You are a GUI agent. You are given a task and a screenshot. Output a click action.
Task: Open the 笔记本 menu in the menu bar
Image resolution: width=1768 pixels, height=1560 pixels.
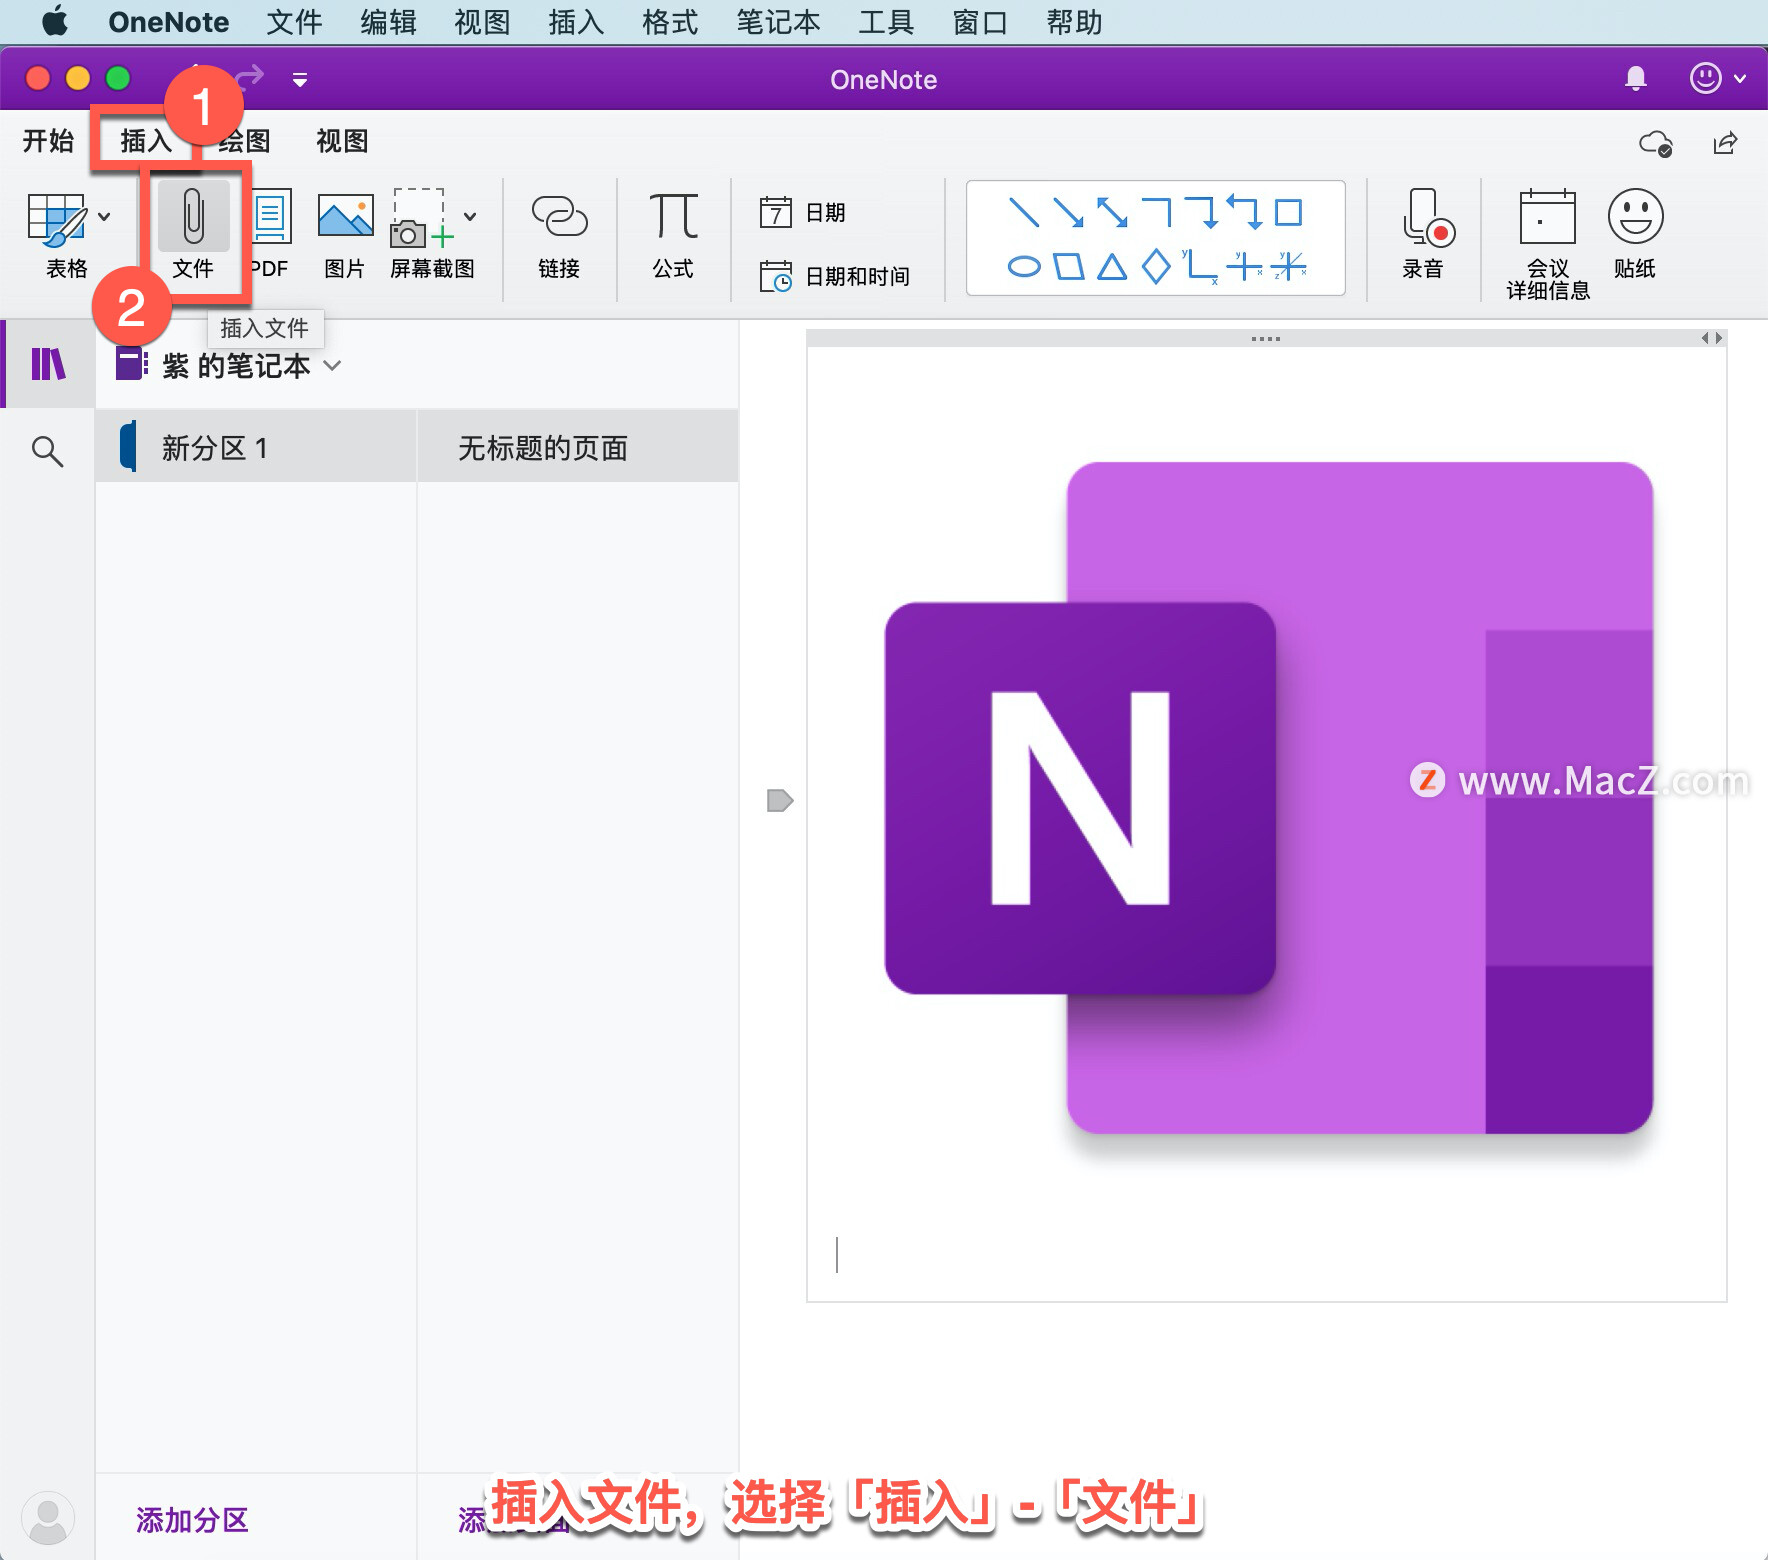point(778,22)
